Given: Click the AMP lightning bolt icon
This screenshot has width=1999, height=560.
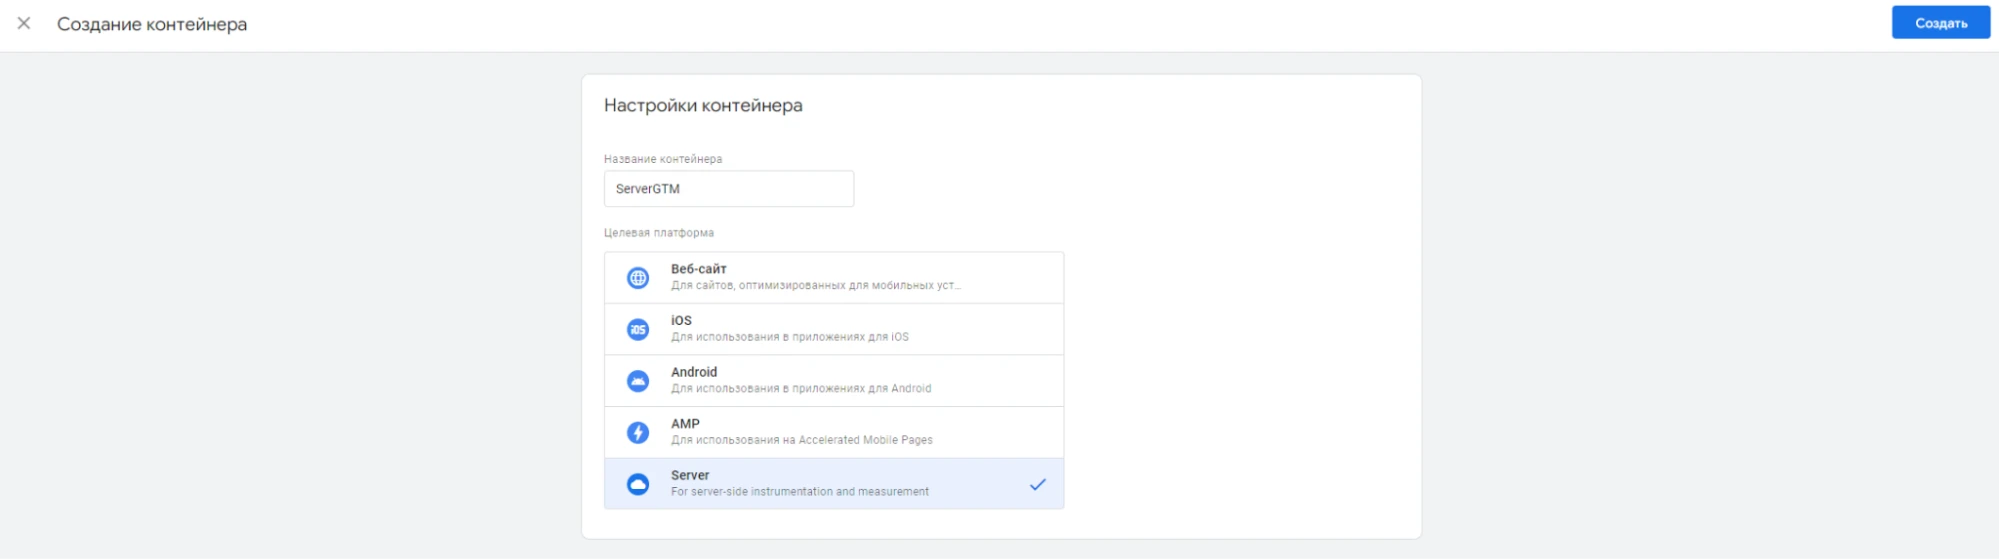Looking at the screenshot, I should coord(638,432).
